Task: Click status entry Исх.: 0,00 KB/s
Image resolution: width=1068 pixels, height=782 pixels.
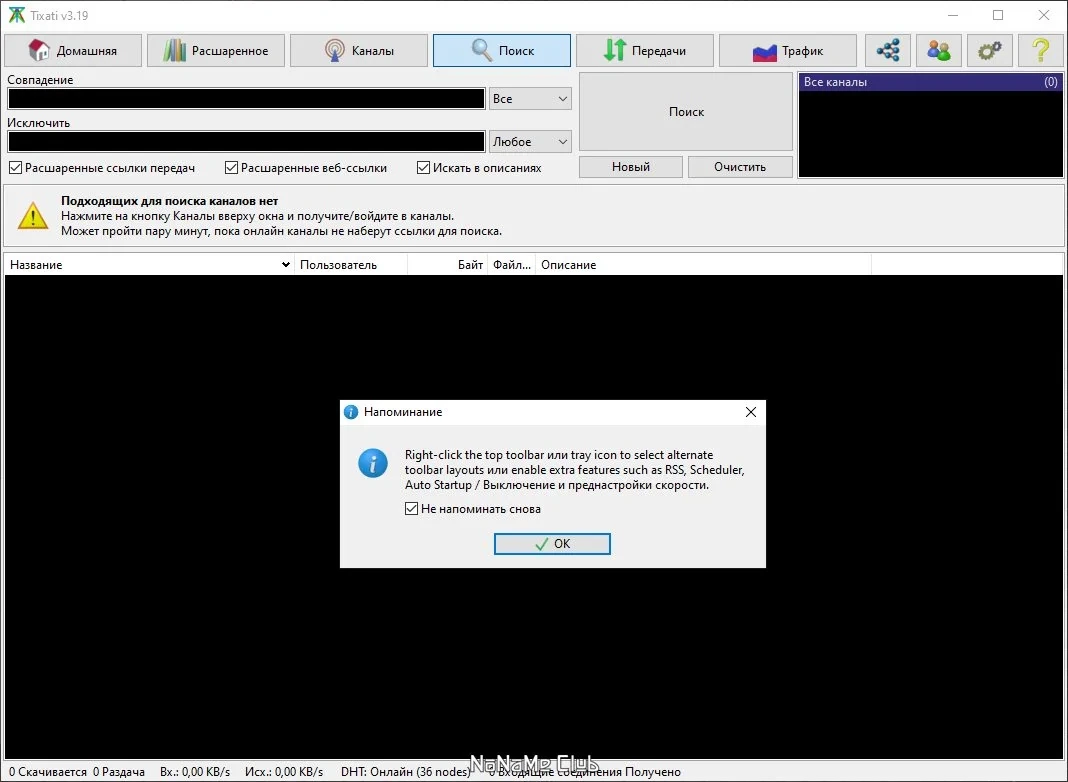Action: (284, 772)
